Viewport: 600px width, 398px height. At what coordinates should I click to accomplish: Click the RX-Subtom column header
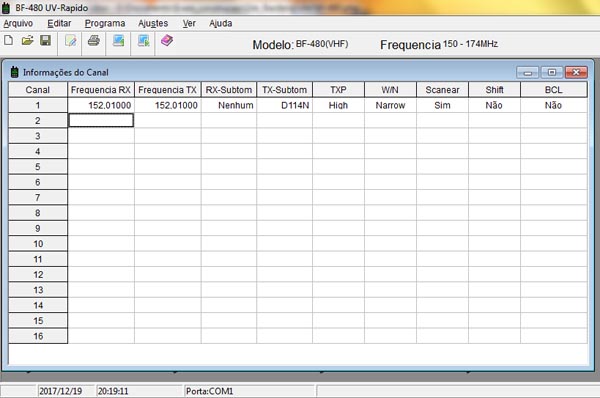click(229, 90)
